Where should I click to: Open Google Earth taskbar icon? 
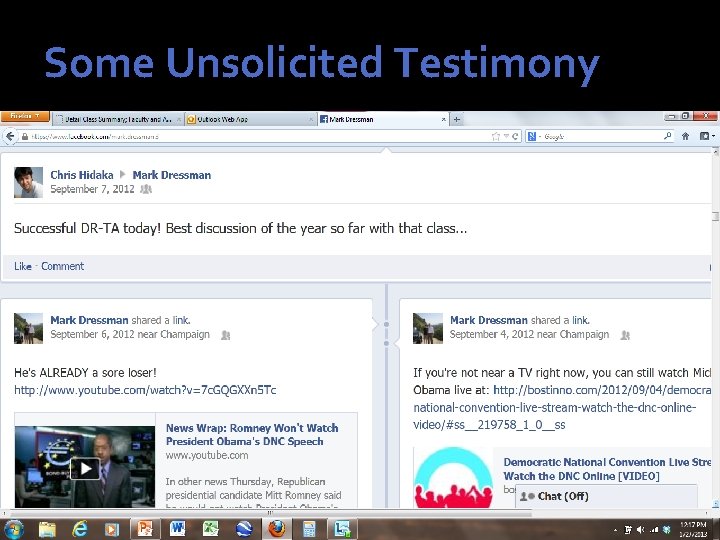pos(243,529)
